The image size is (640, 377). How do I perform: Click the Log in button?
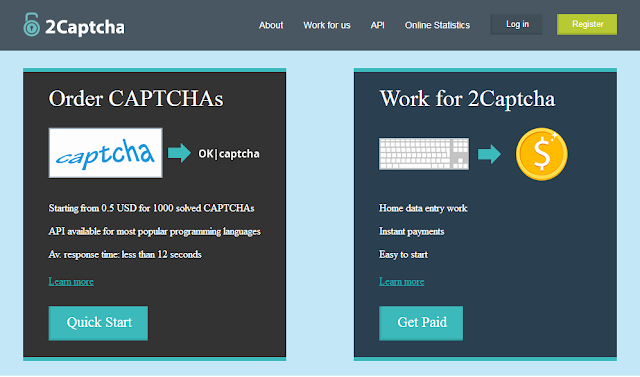point(517,24)
